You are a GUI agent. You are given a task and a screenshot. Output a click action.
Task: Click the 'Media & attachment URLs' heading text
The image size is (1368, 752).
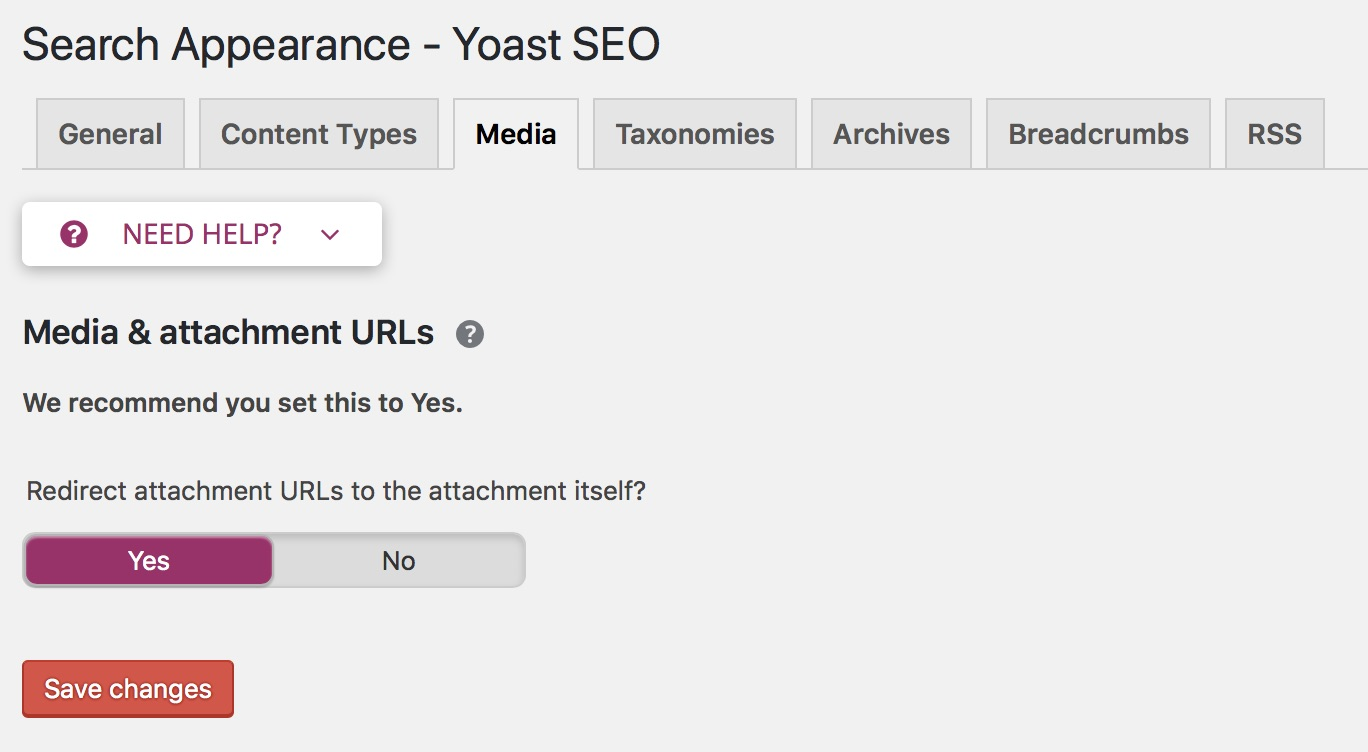(x=228, y=332)
